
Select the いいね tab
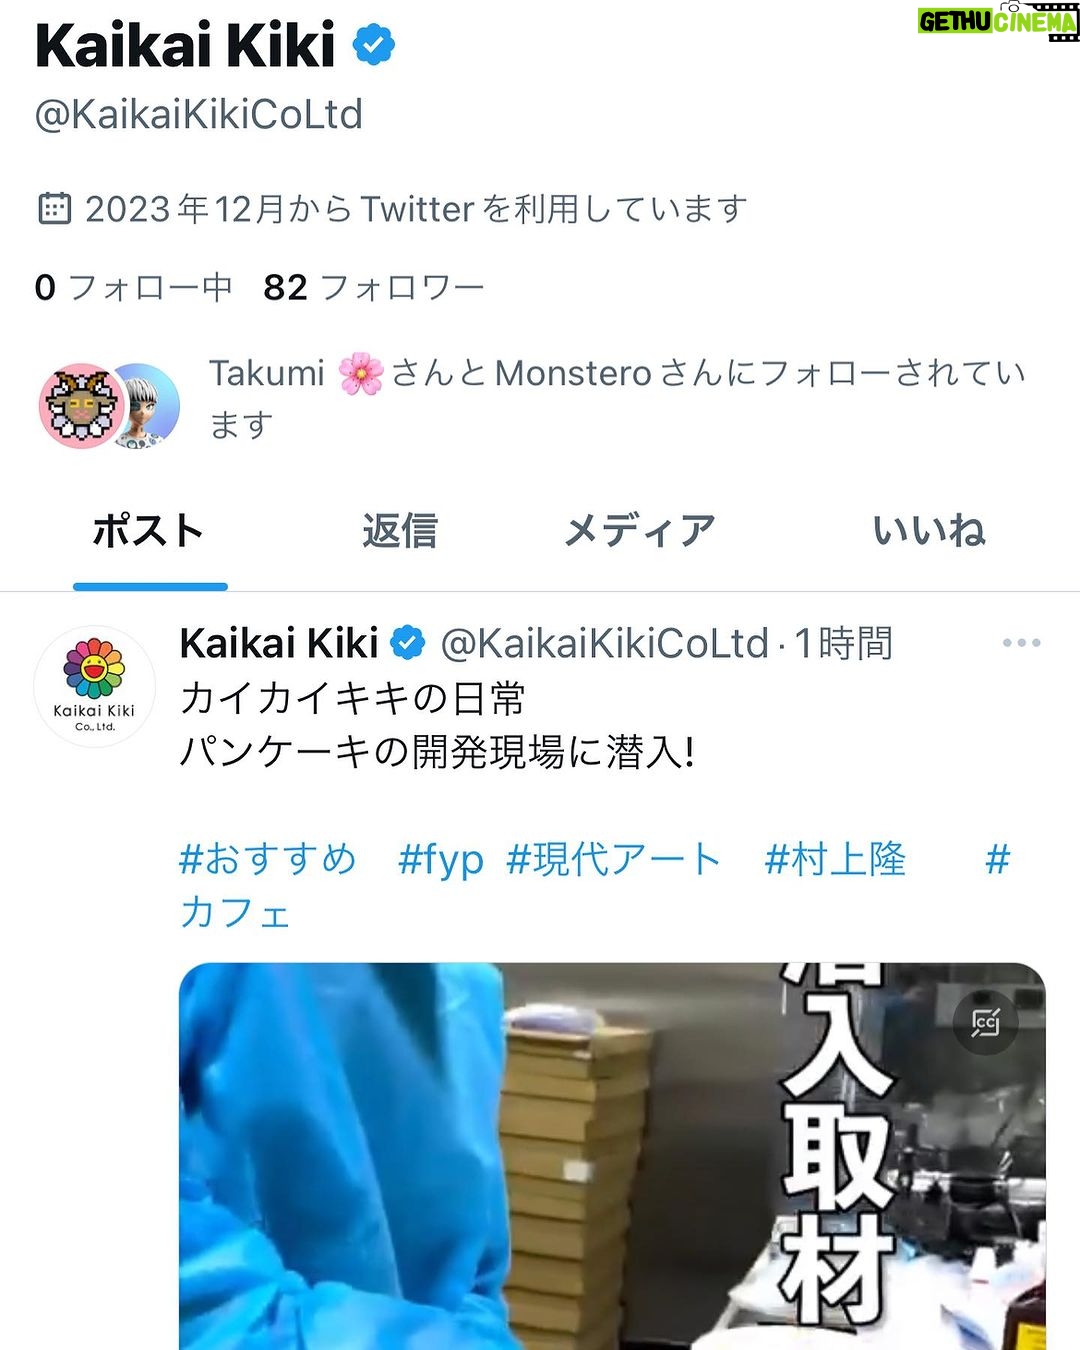pos(929,531)
